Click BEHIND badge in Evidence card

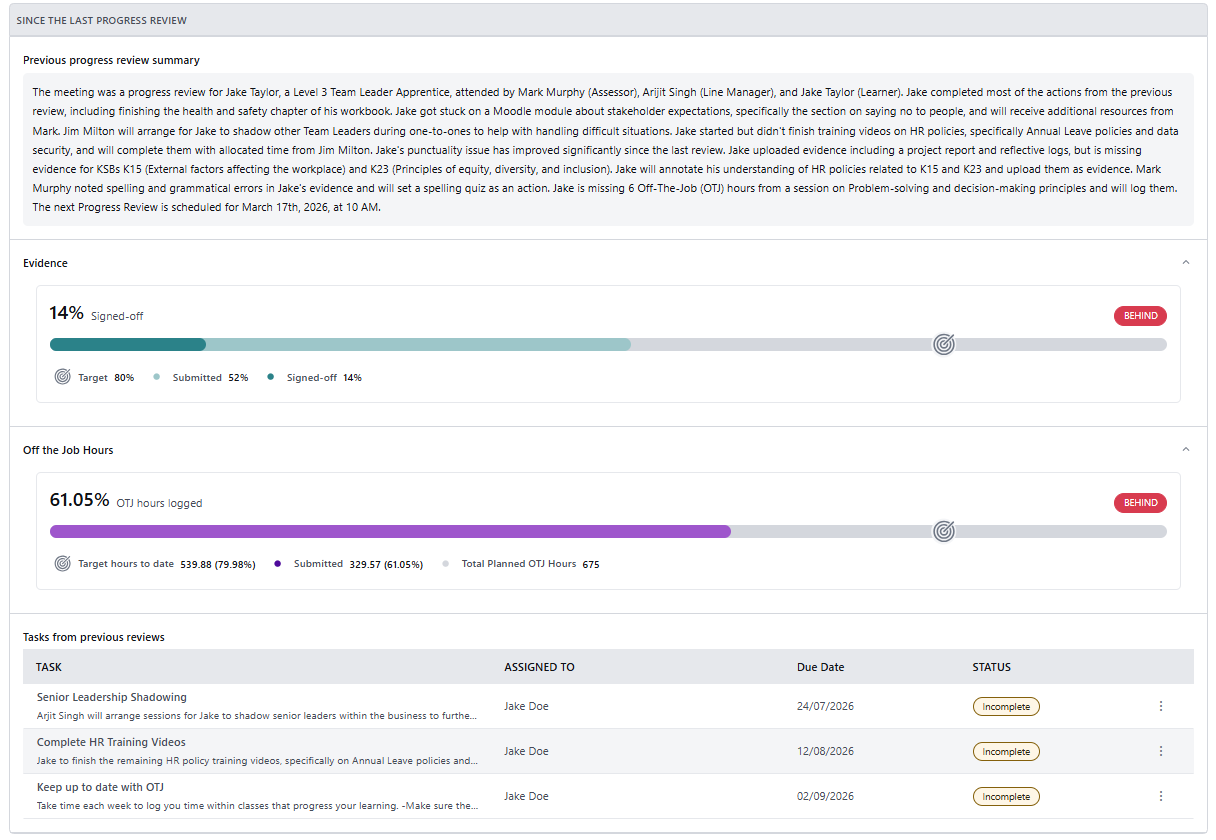tap(1140, 316)
